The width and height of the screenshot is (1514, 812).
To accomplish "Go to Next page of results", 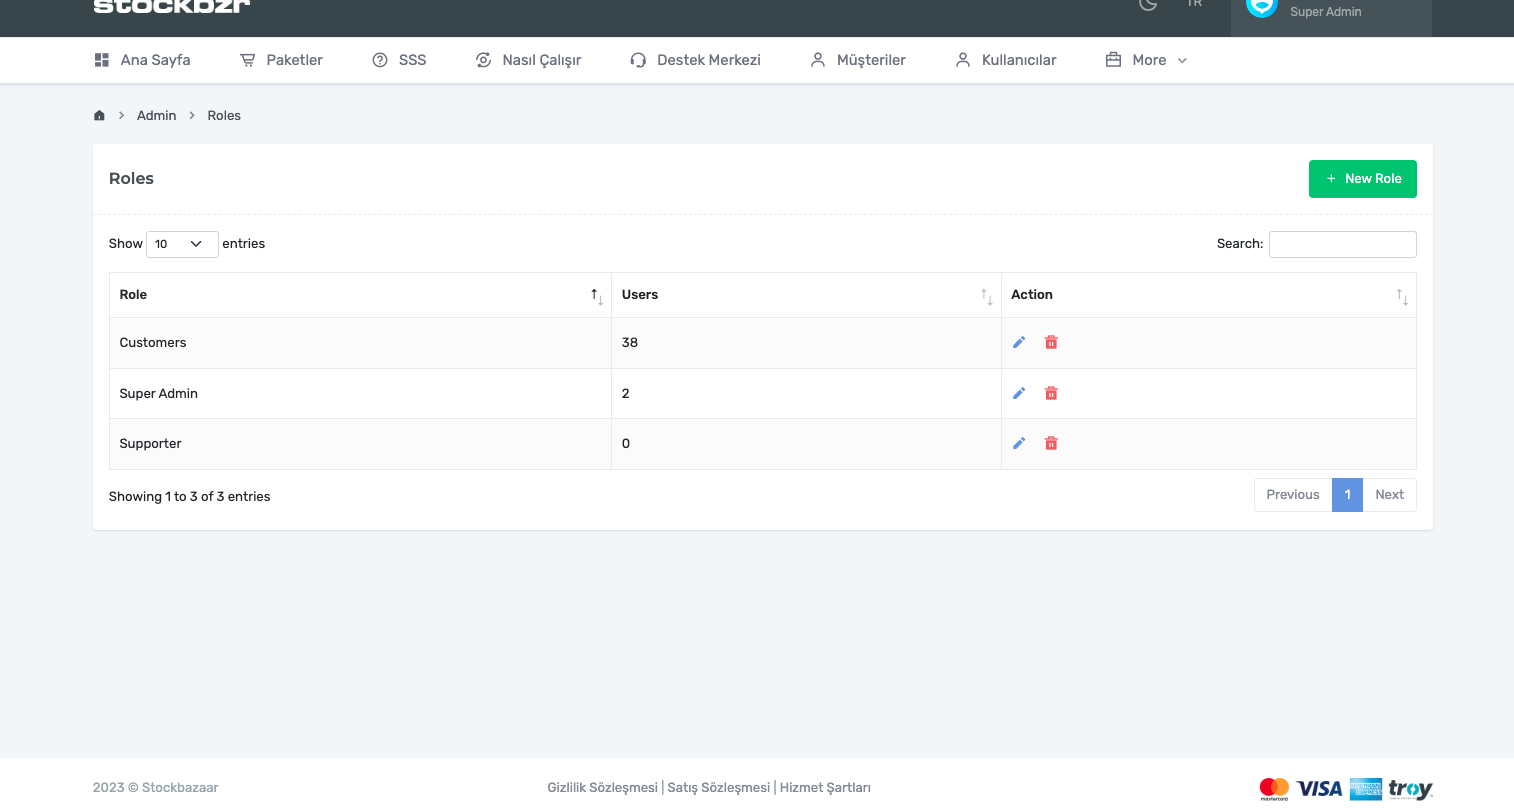I will [1389, 495].
